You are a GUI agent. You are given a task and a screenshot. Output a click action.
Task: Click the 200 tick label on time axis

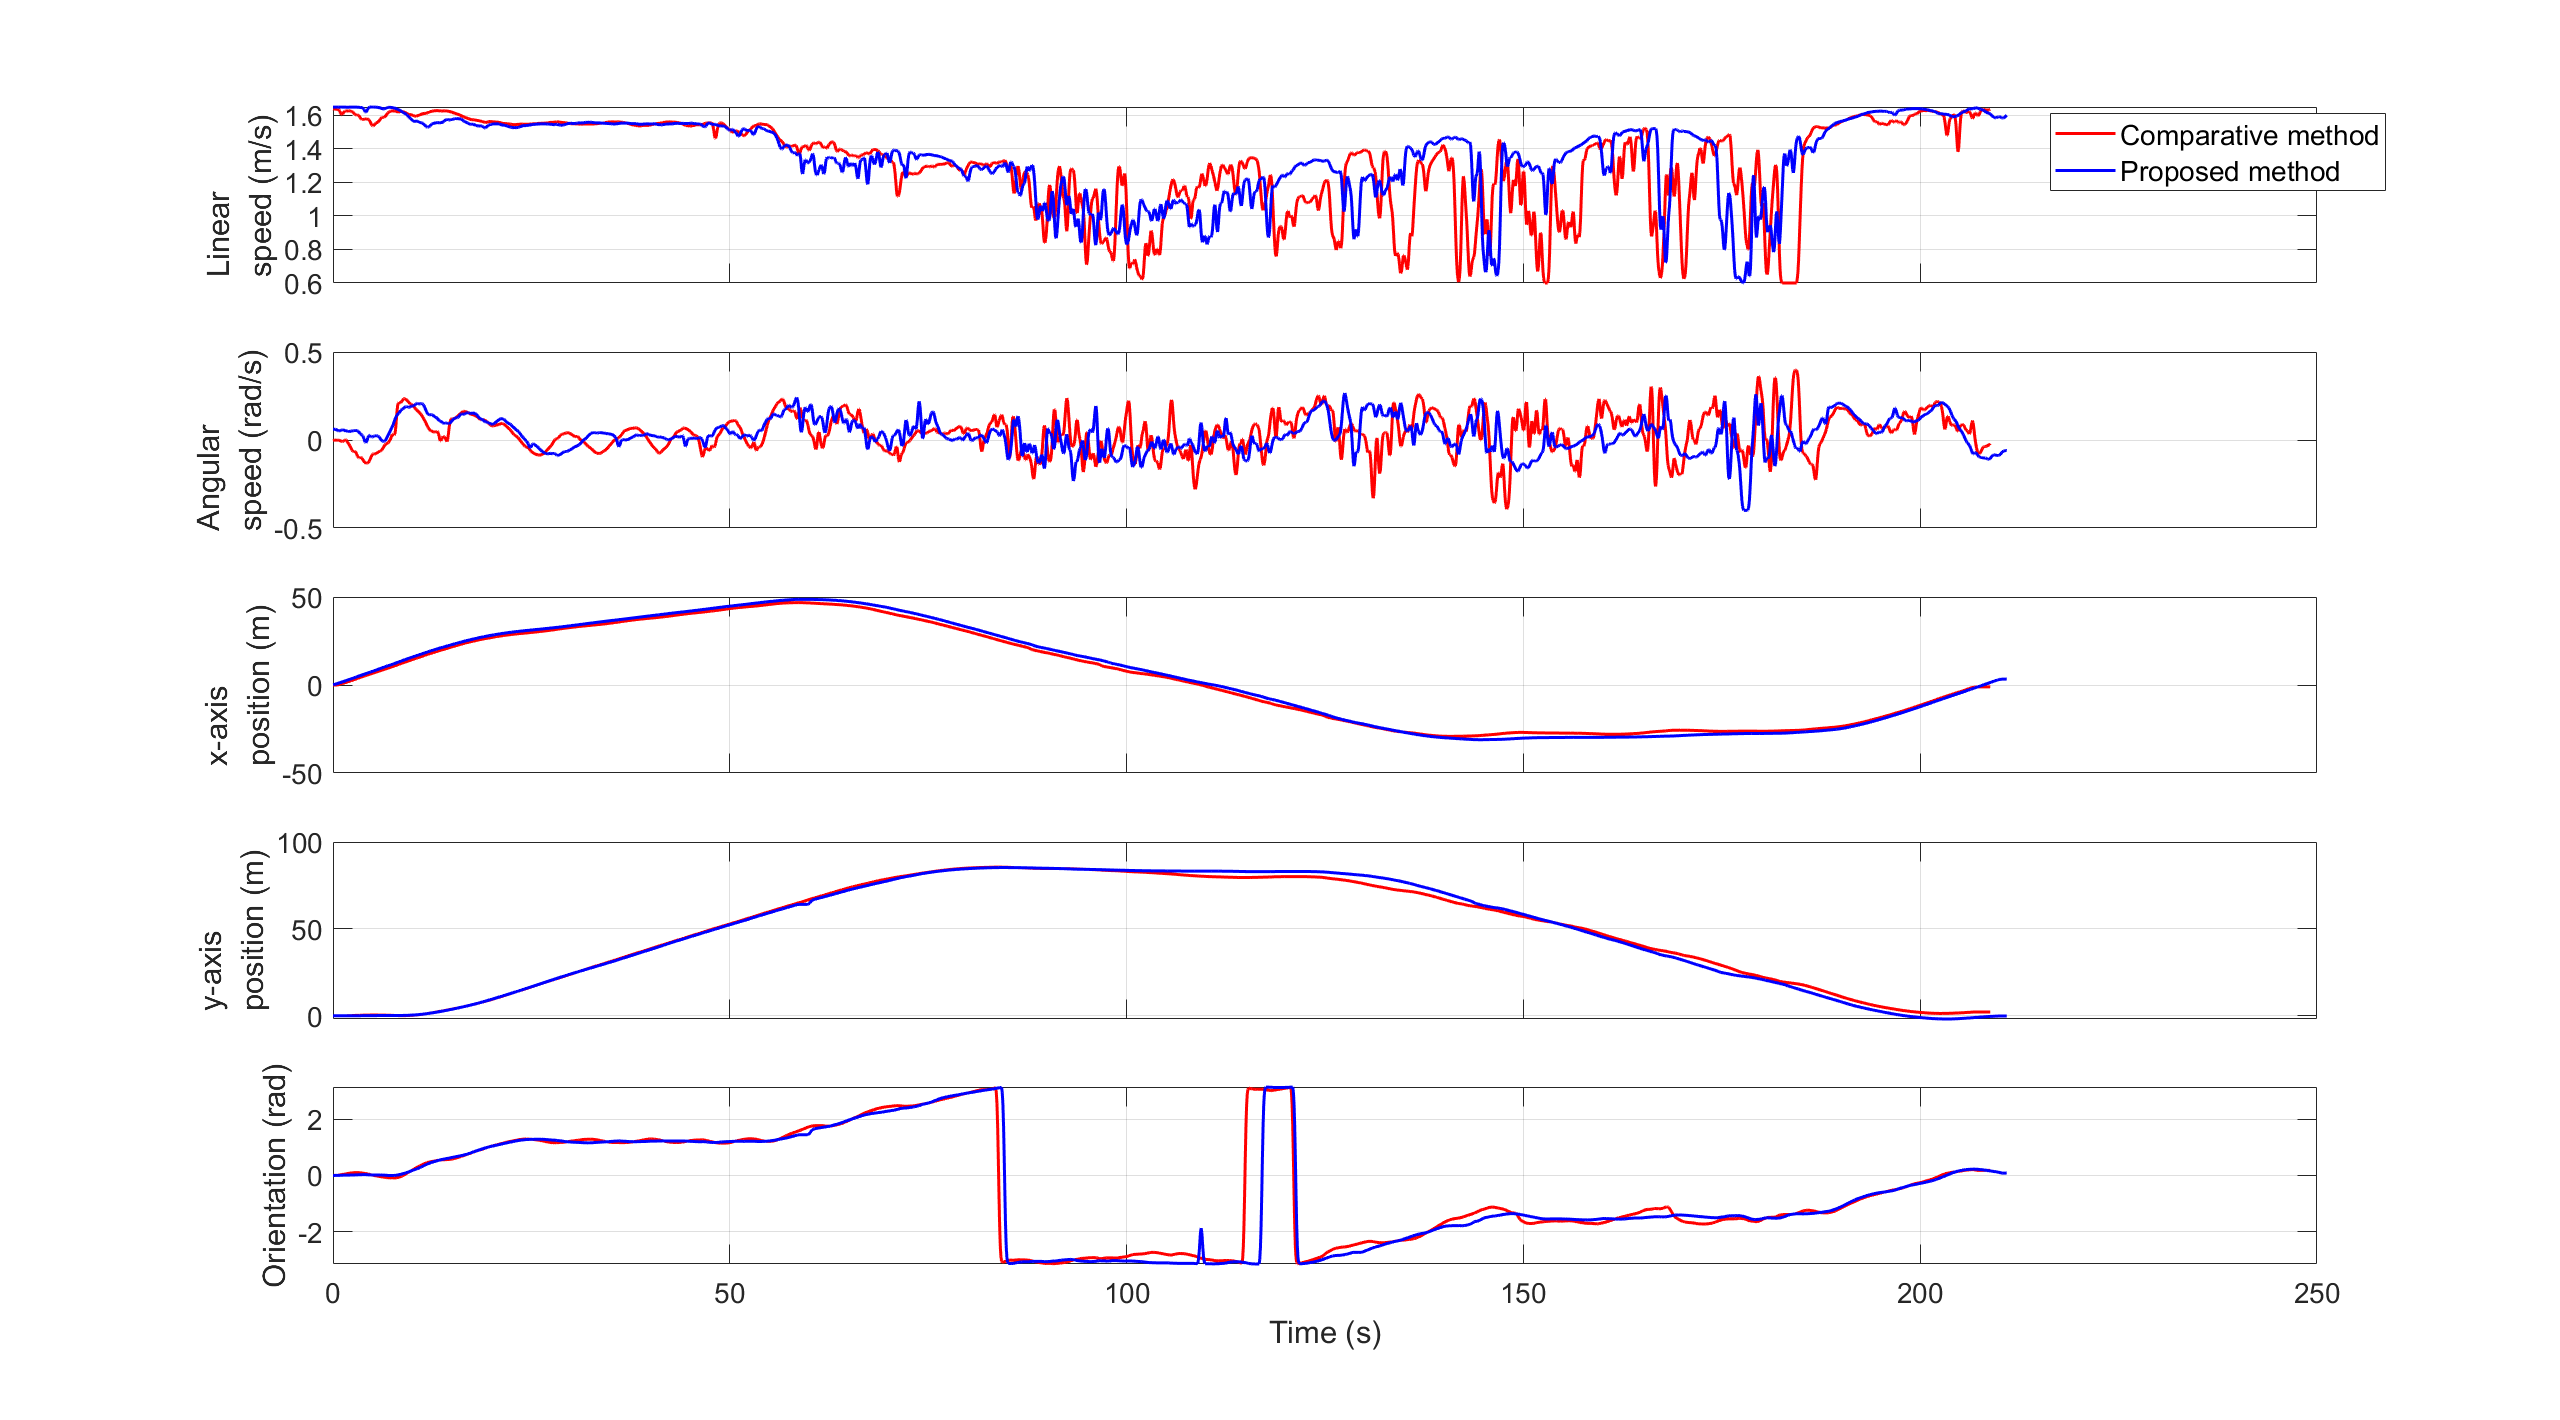[1919, 1294]
